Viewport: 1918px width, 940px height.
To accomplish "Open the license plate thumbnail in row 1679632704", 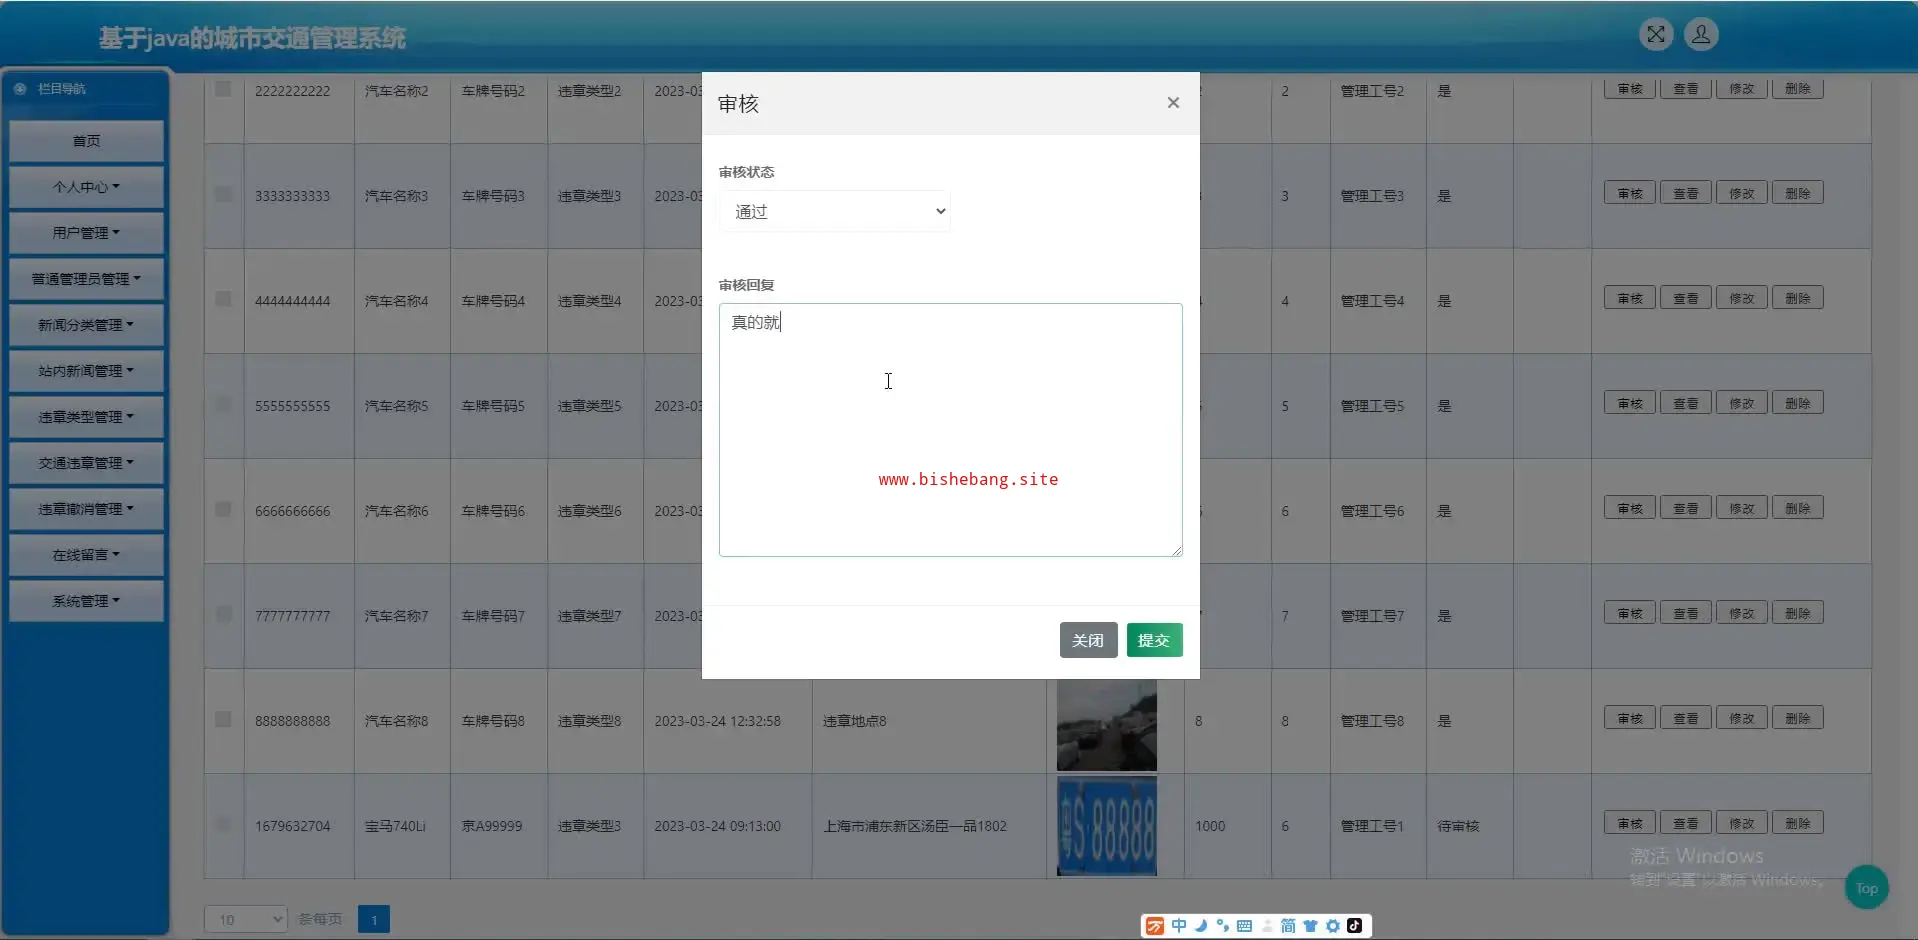I will pos(1107,826).
